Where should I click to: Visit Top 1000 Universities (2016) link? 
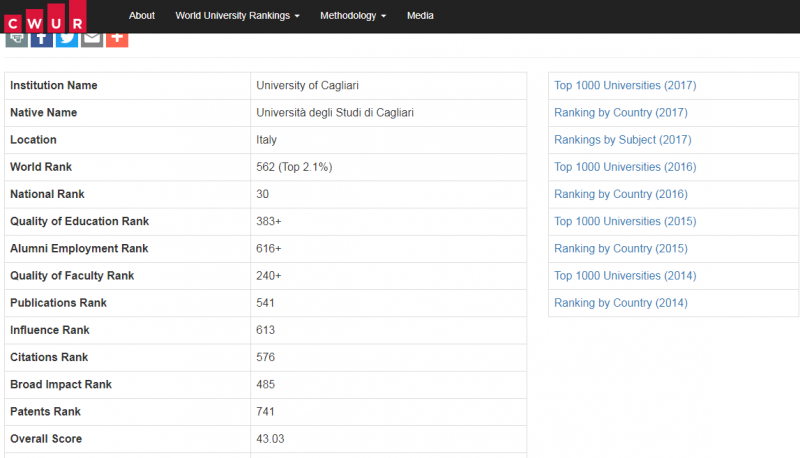click(625, 167)
